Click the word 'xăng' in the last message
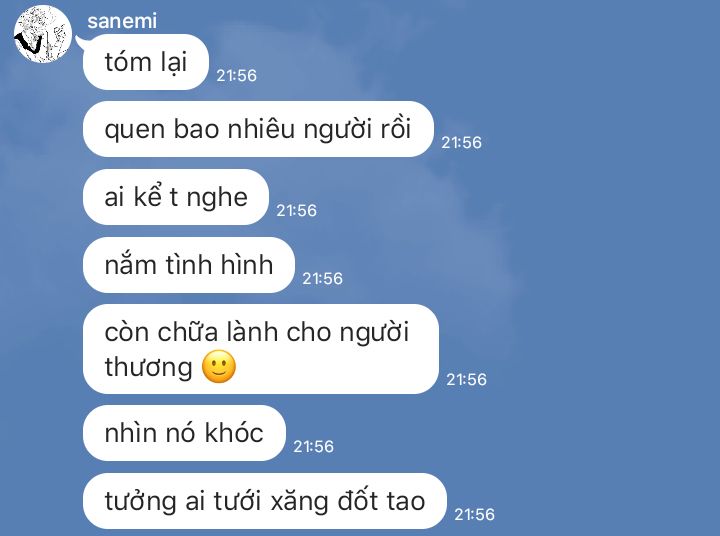Screen dimensions: 720x536 click(x=299, y=501)
